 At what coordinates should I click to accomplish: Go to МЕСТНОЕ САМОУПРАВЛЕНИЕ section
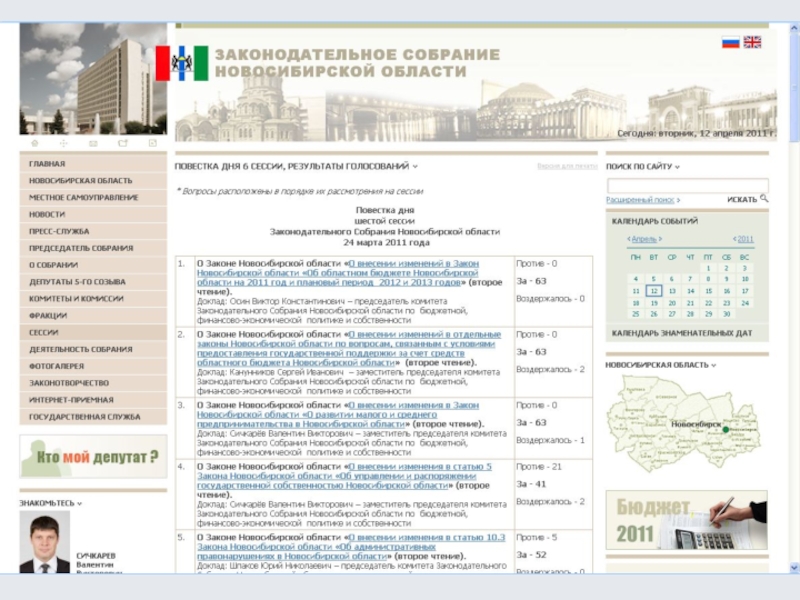tap(93, 197)
